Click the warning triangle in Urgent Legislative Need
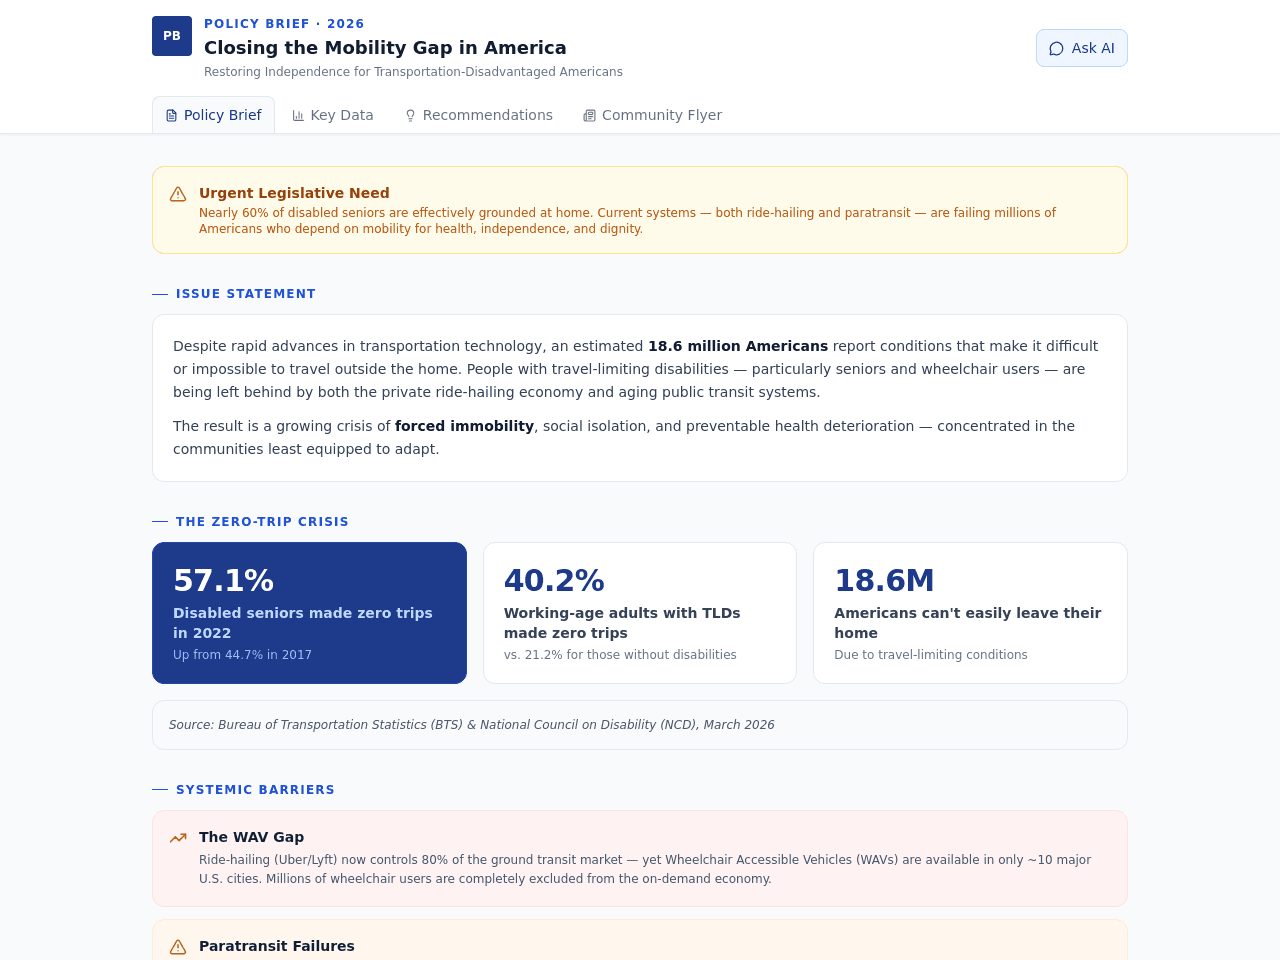Viewport: 1280px width, 960px height. [178, 194]
